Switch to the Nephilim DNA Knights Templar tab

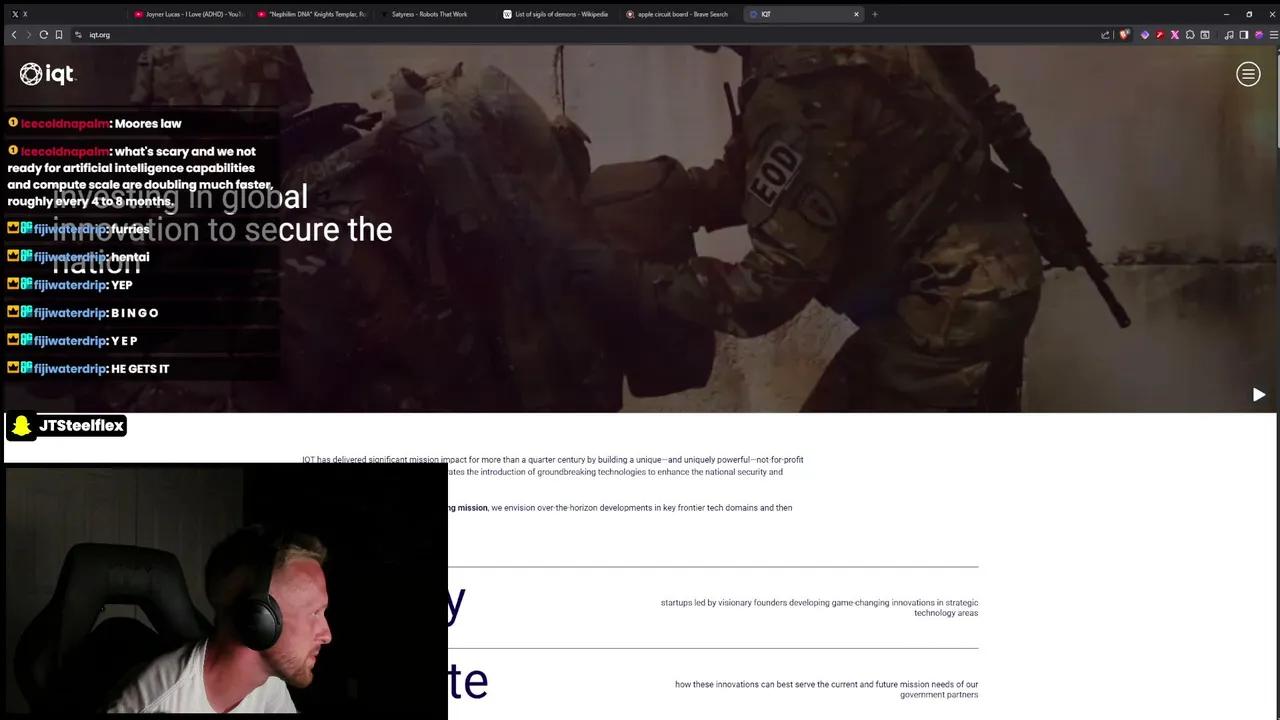pyautogui.click(x=312, y=14)
